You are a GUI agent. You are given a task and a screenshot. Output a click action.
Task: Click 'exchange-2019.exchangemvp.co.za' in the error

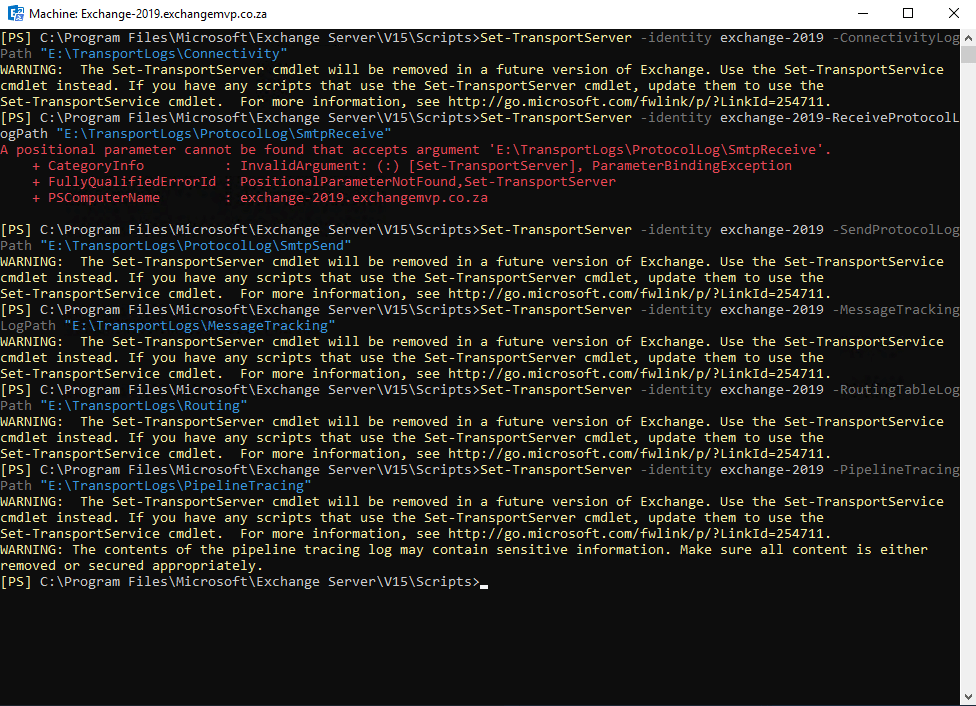tap(364, 198)
